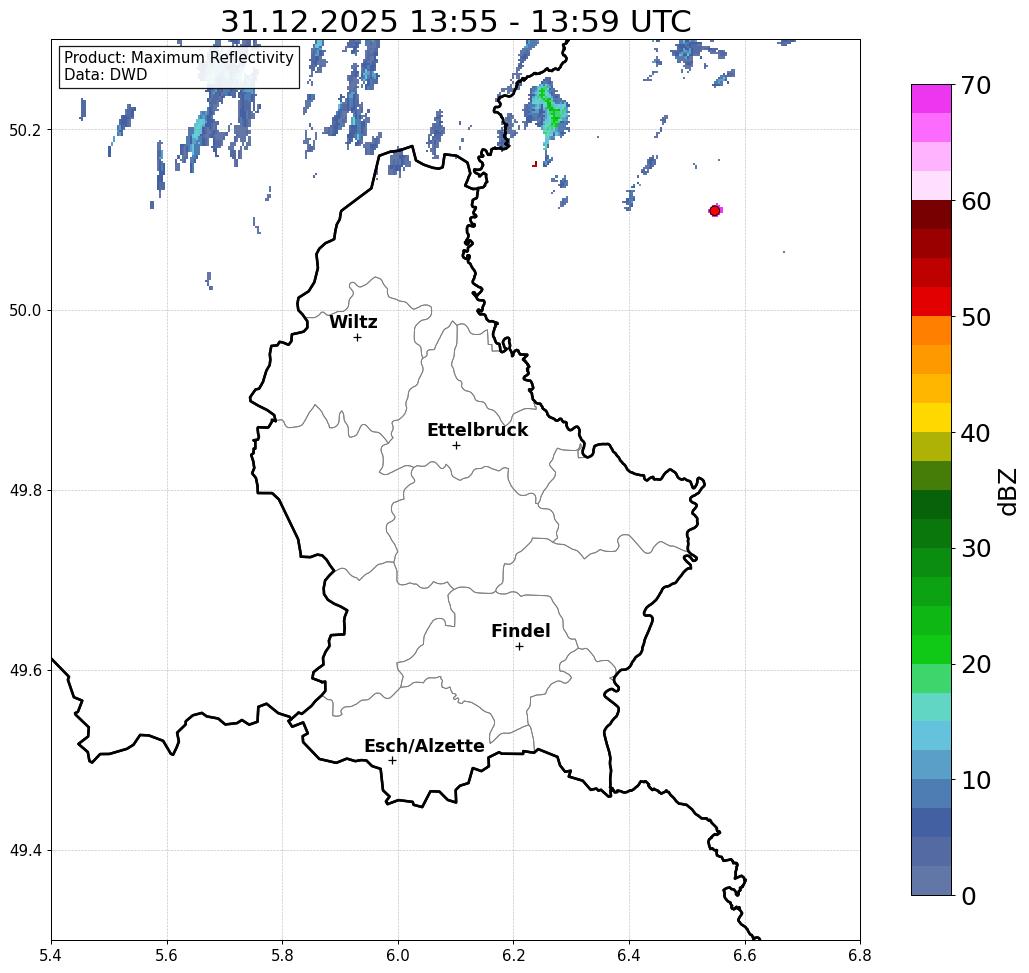Click the Ettelbruck station cross marker
The width and height of the screenshot is (1029, 973).
457,445
